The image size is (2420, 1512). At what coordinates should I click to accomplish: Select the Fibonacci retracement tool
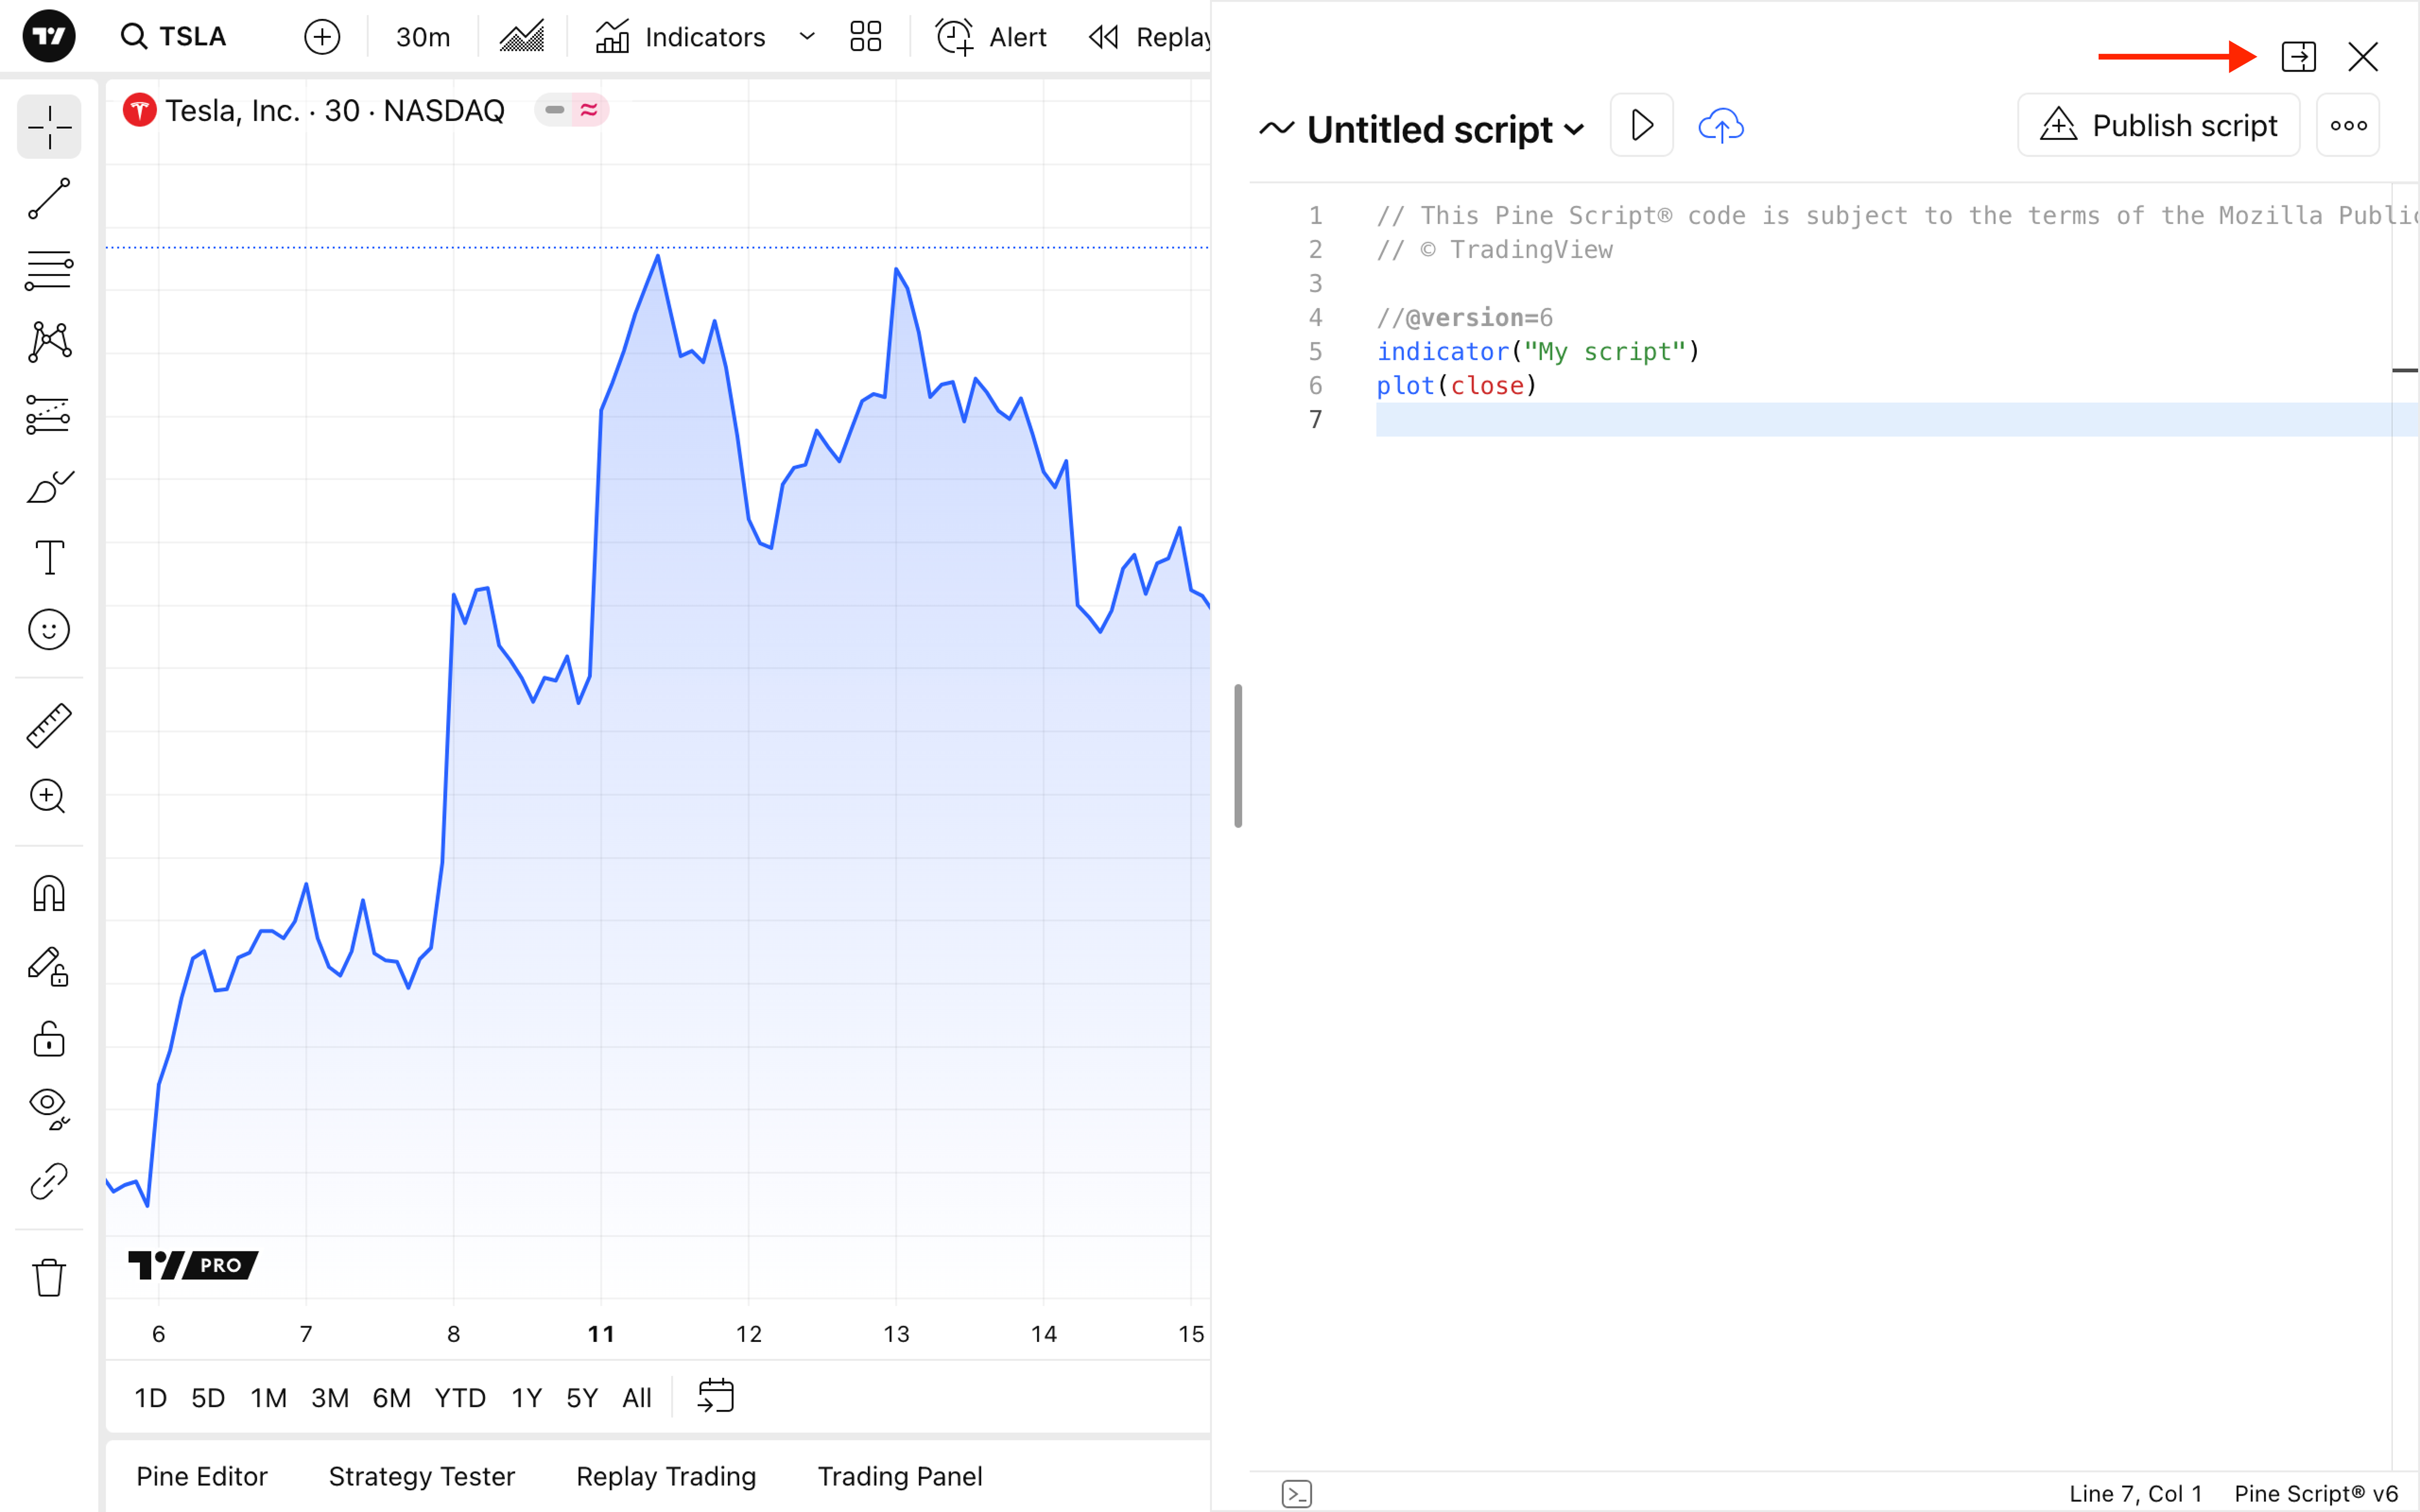point(48,270)
